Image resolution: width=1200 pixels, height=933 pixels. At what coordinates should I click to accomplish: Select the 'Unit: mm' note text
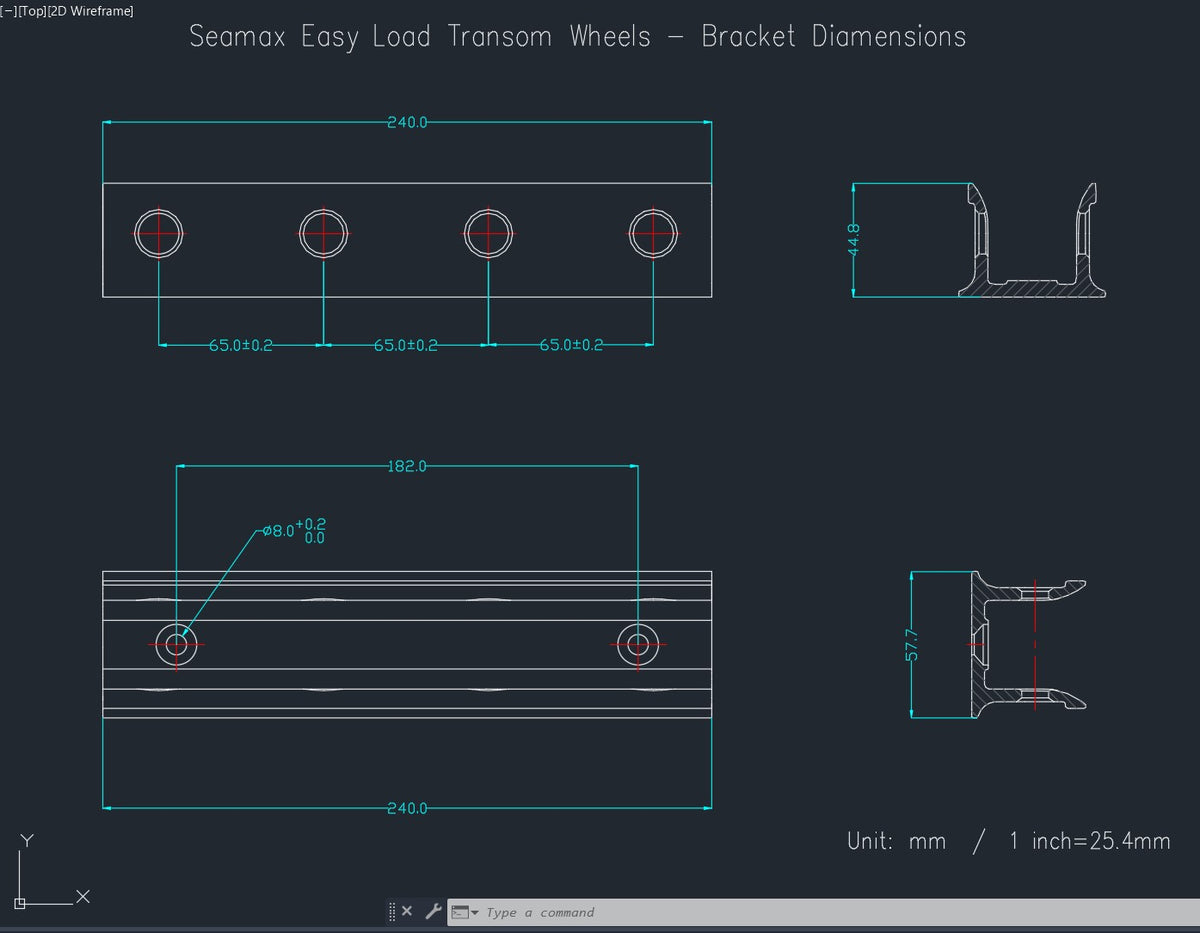point(896,841)
